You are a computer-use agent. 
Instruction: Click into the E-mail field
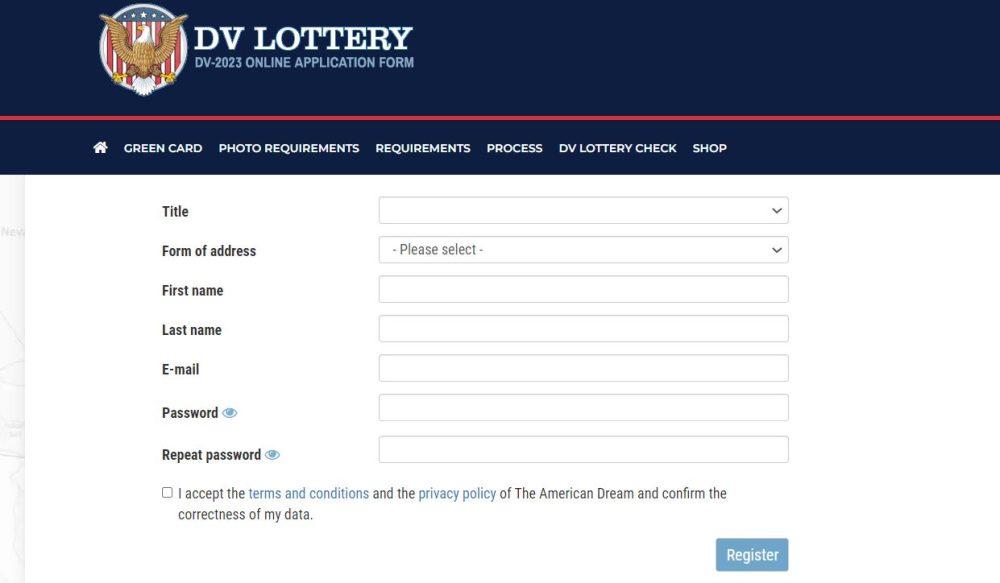[583, 368]
